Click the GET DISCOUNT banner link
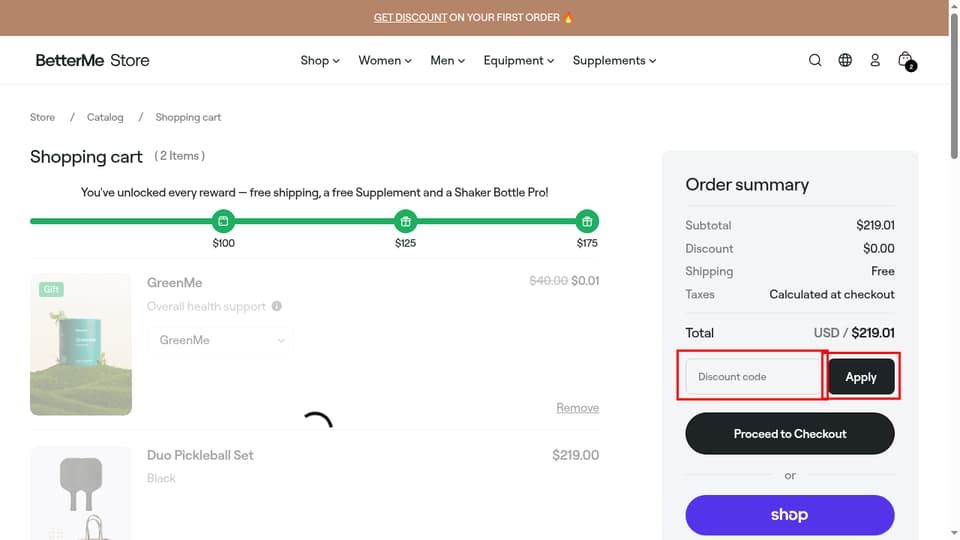Screen dimensions: 960x540 click(410, 18)
